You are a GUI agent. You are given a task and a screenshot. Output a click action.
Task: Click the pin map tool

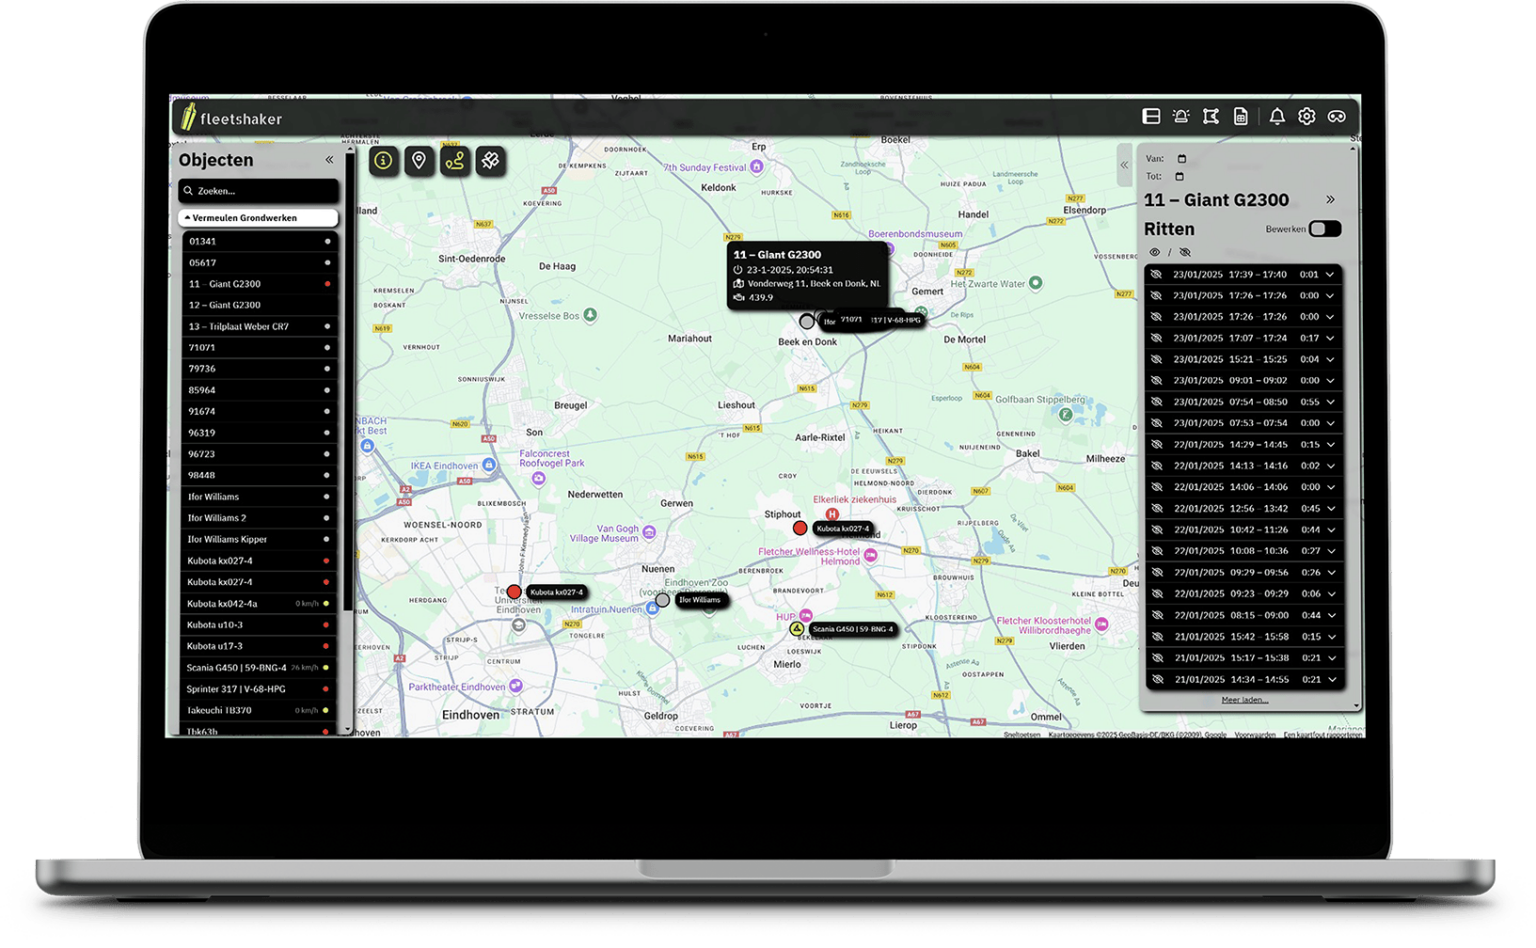[x=489, y=160]
